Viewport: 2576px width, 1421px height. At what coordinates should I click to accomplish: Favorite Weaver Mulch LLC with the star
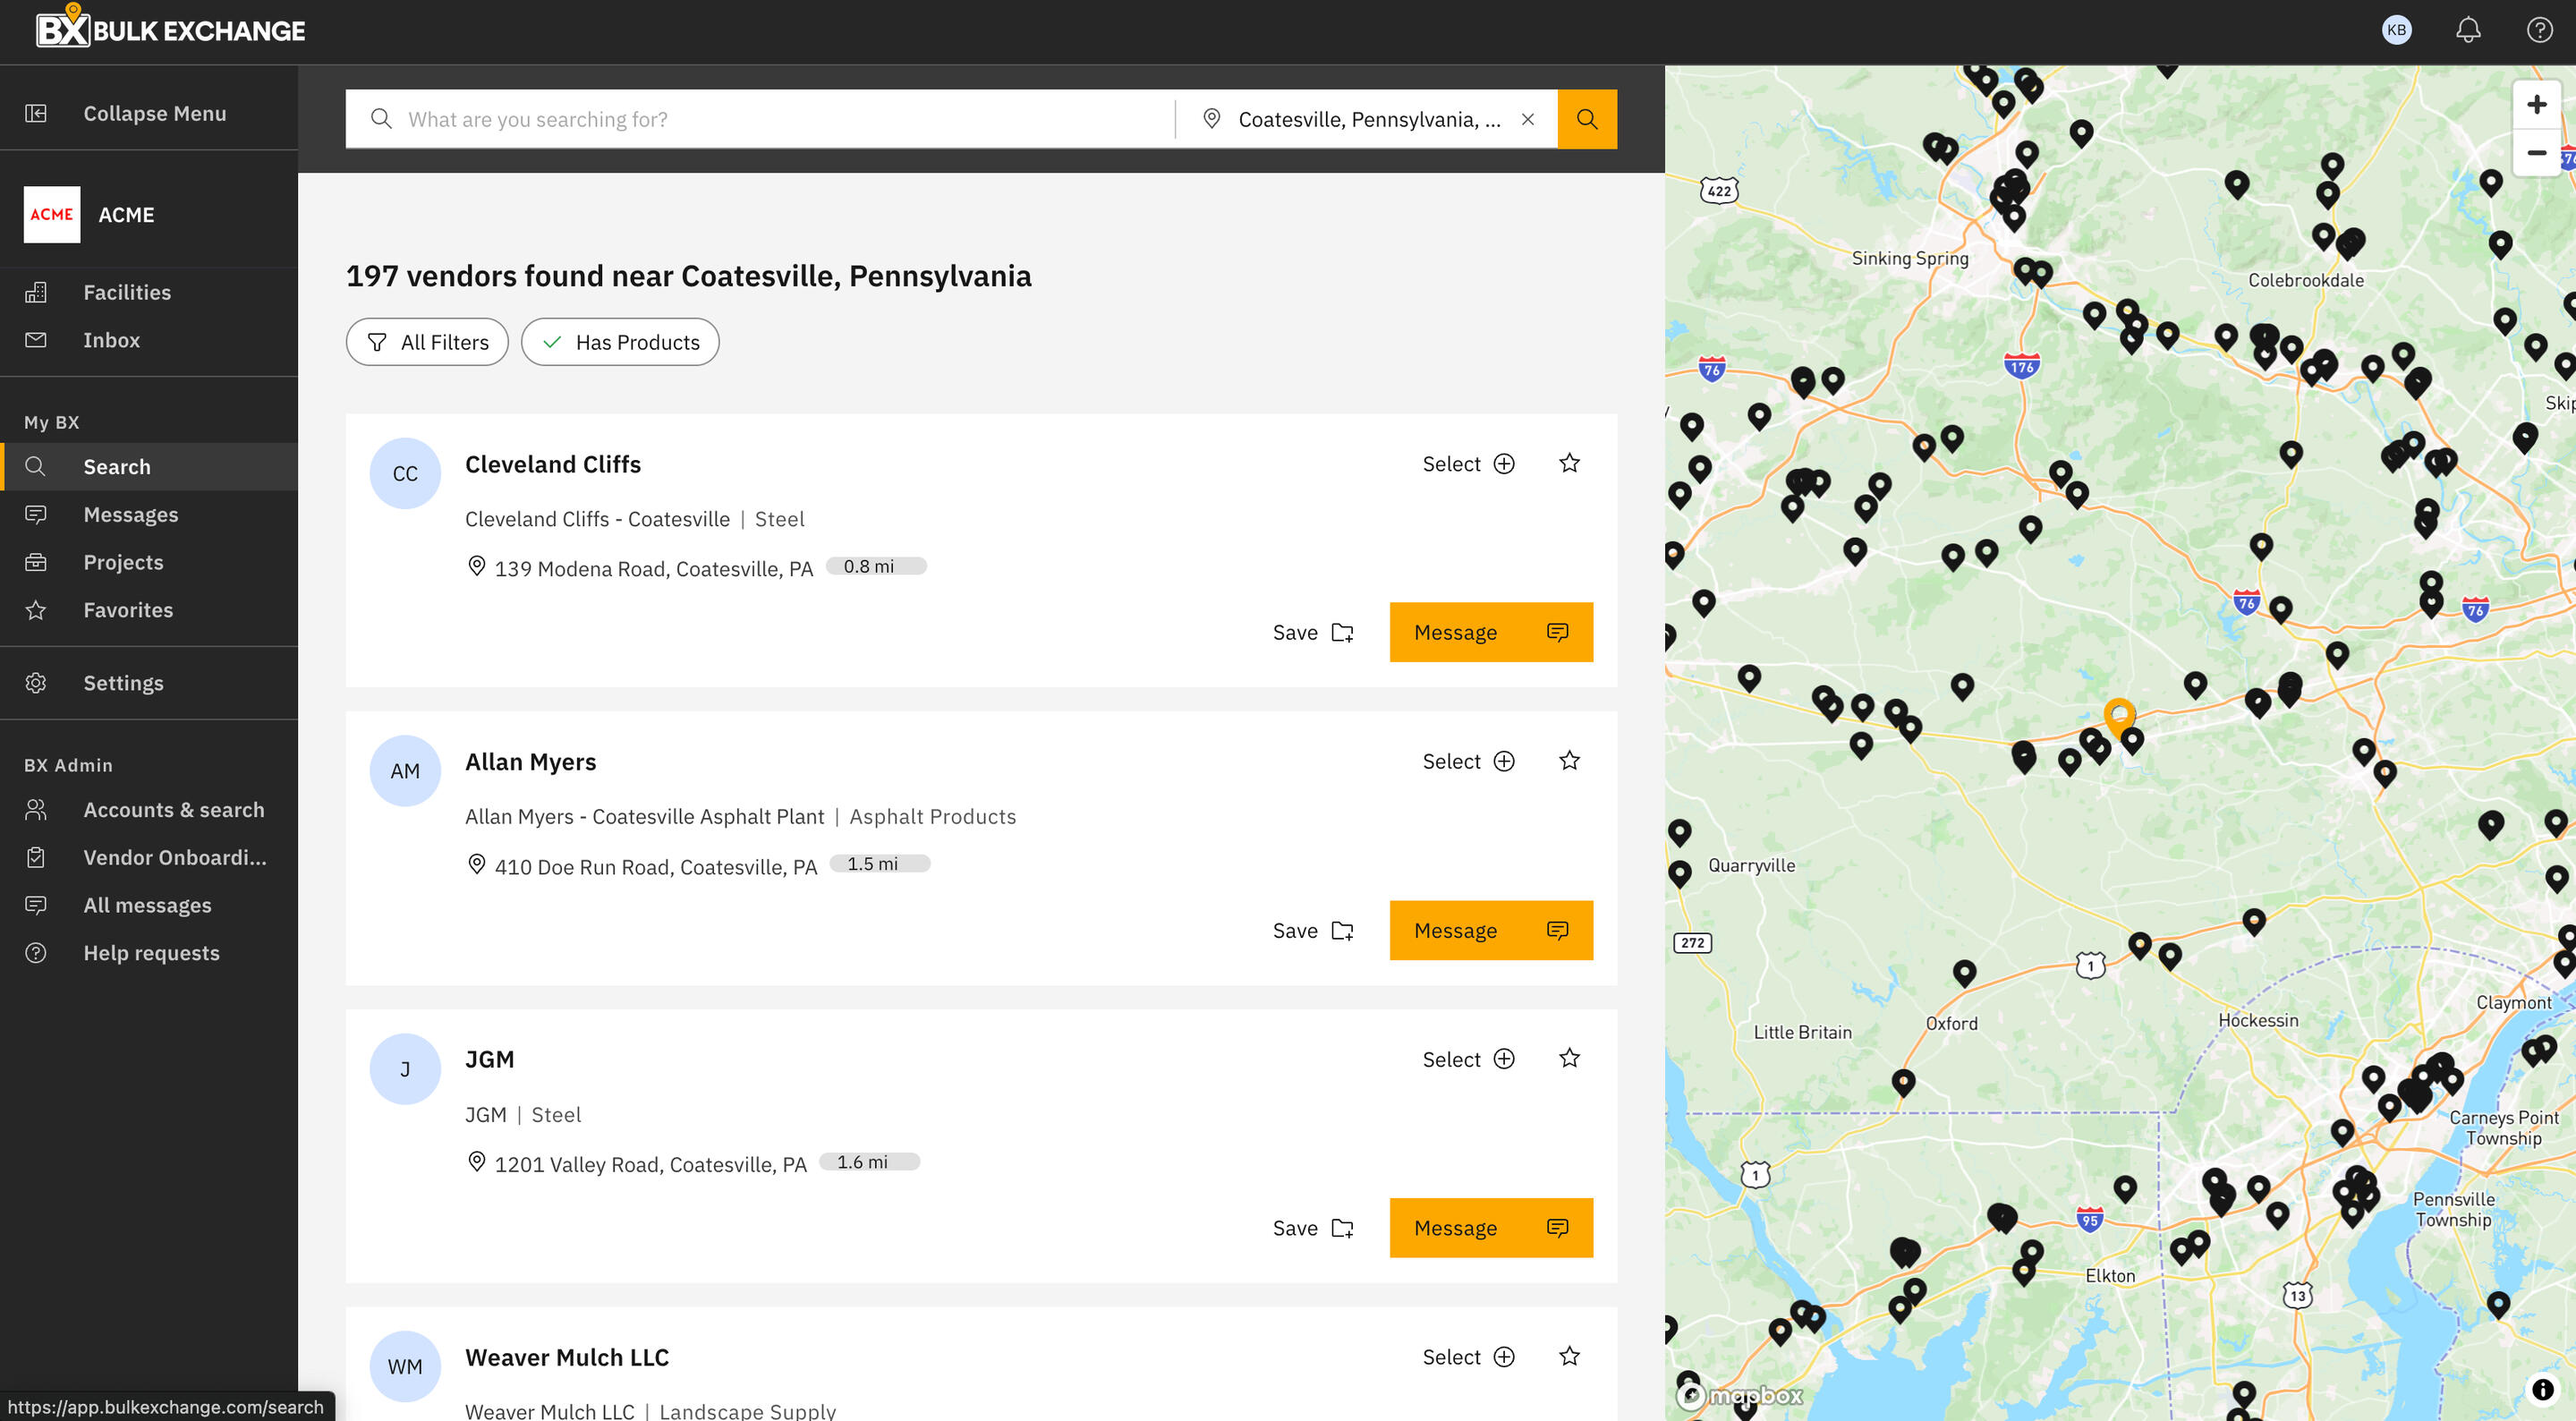click(1569, 1356)
